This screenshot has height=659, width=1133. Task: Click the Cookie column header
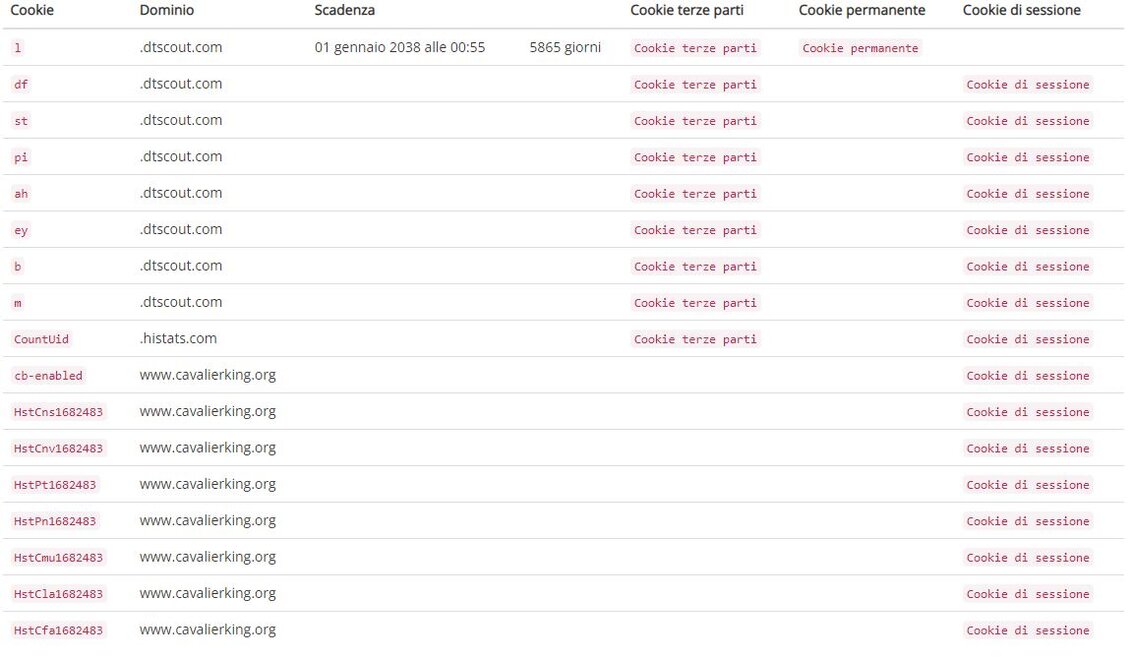tap(32, 10)
